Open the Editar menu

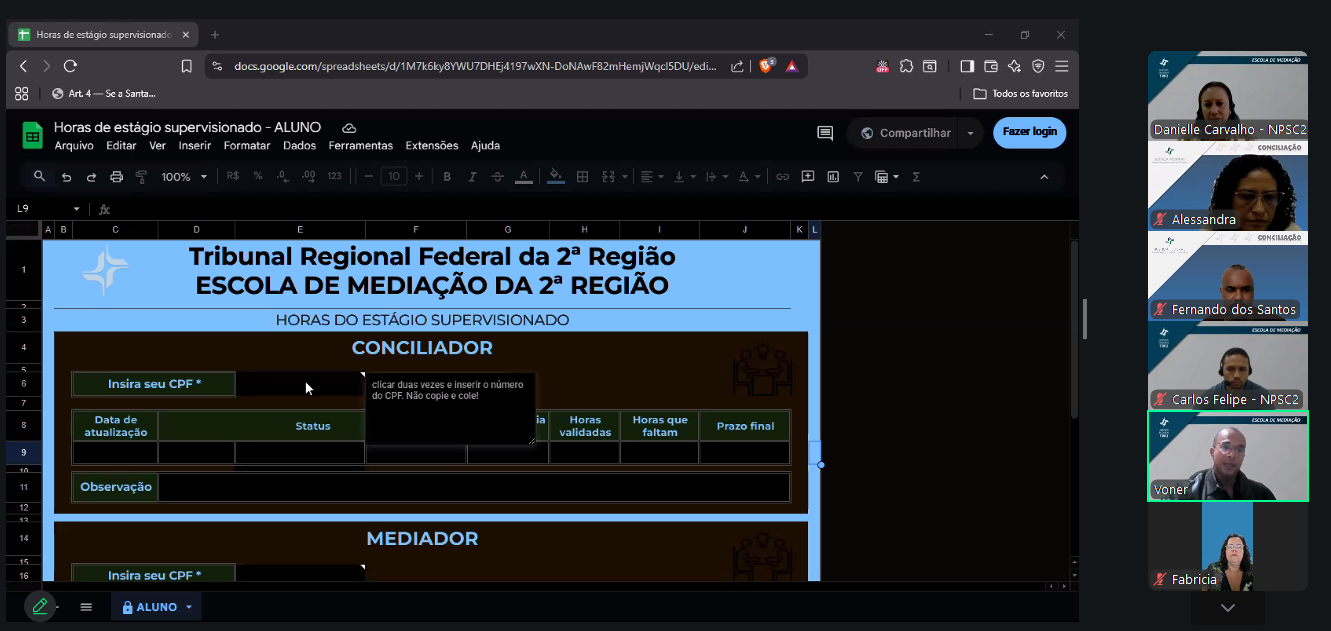121,145
